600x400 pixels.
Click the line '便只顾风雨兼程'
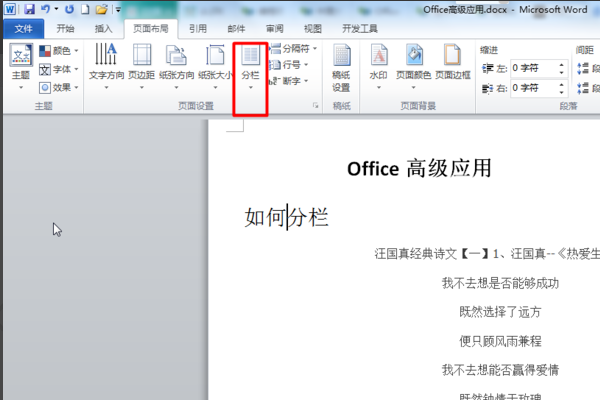tap(500, 341)
